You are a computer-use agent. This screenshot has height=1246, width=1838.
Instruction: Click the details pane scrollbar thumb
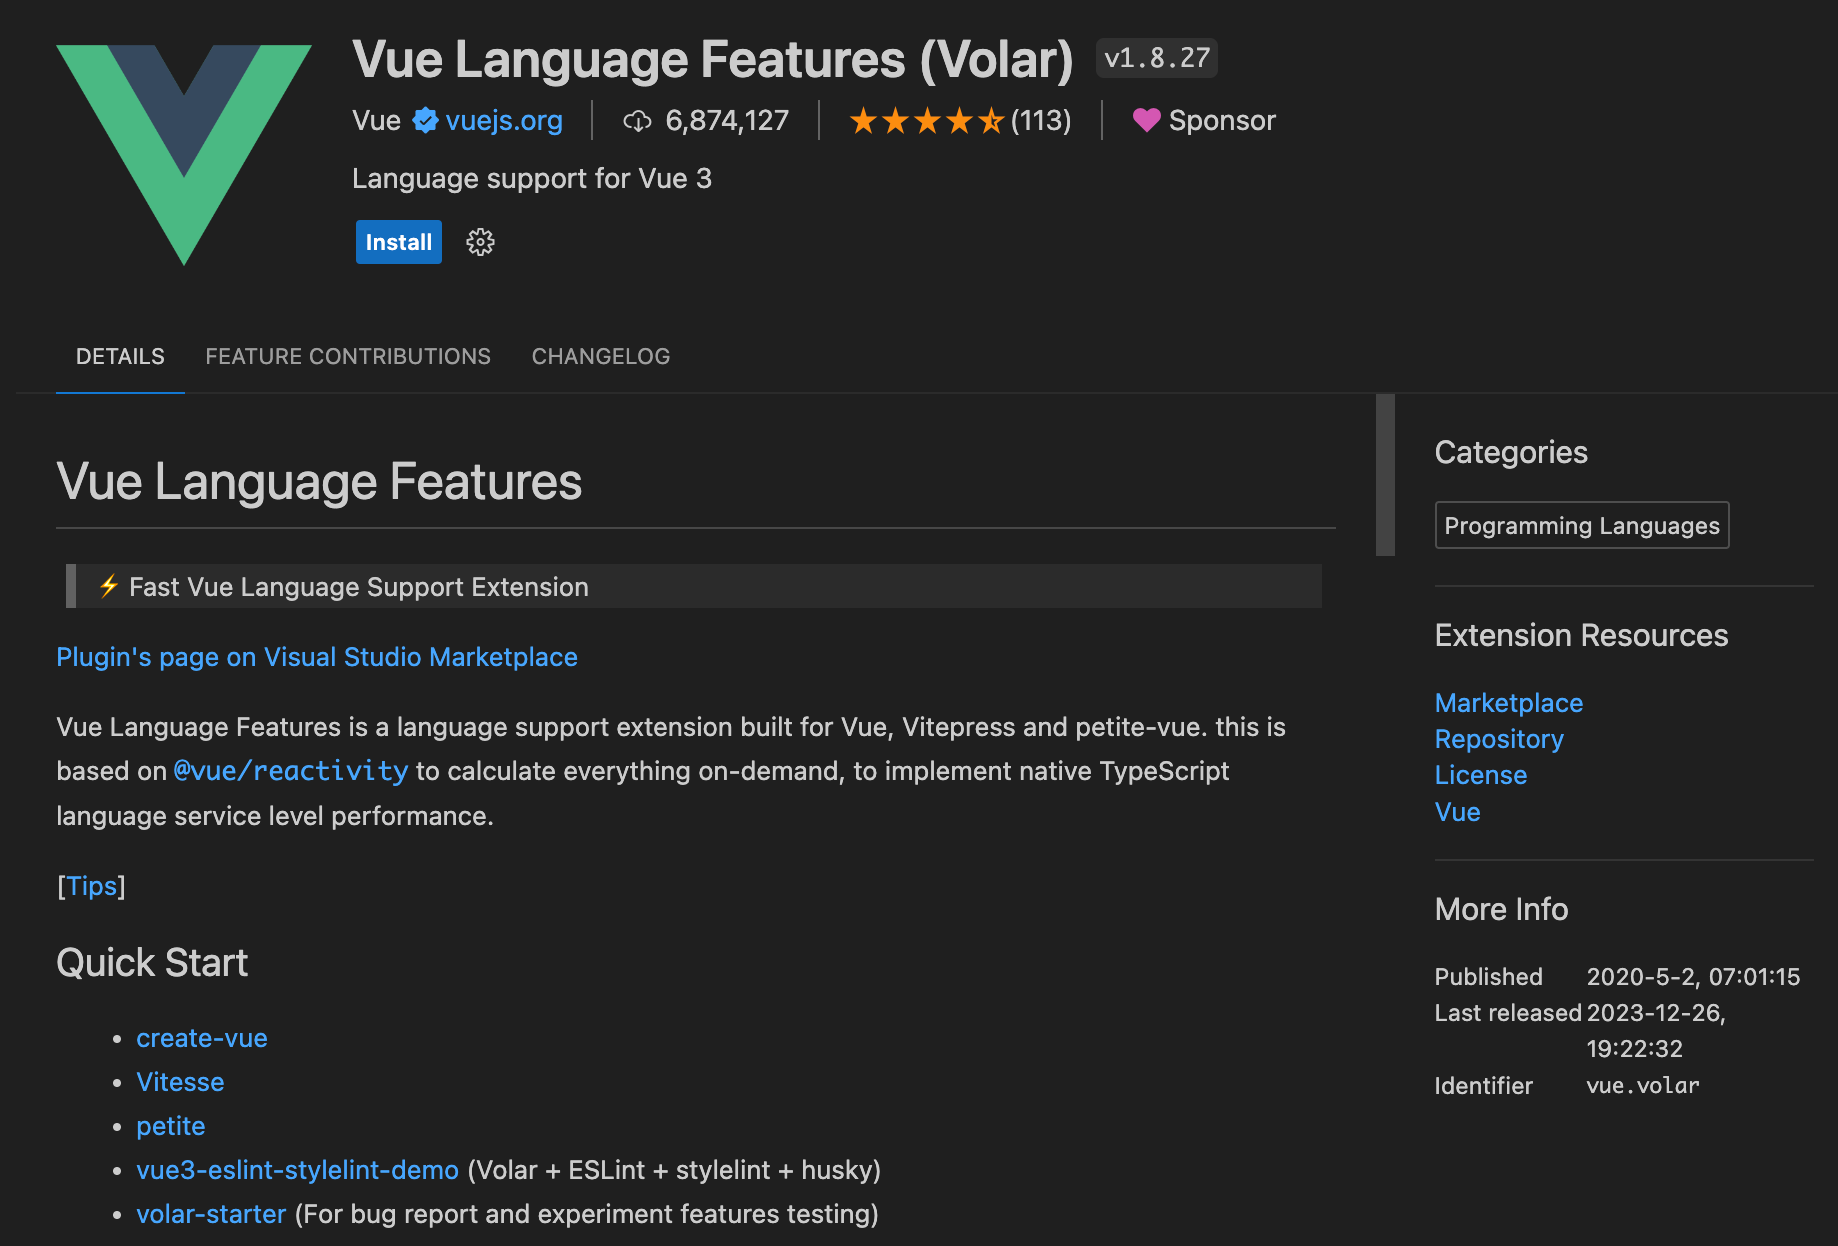1385,475
